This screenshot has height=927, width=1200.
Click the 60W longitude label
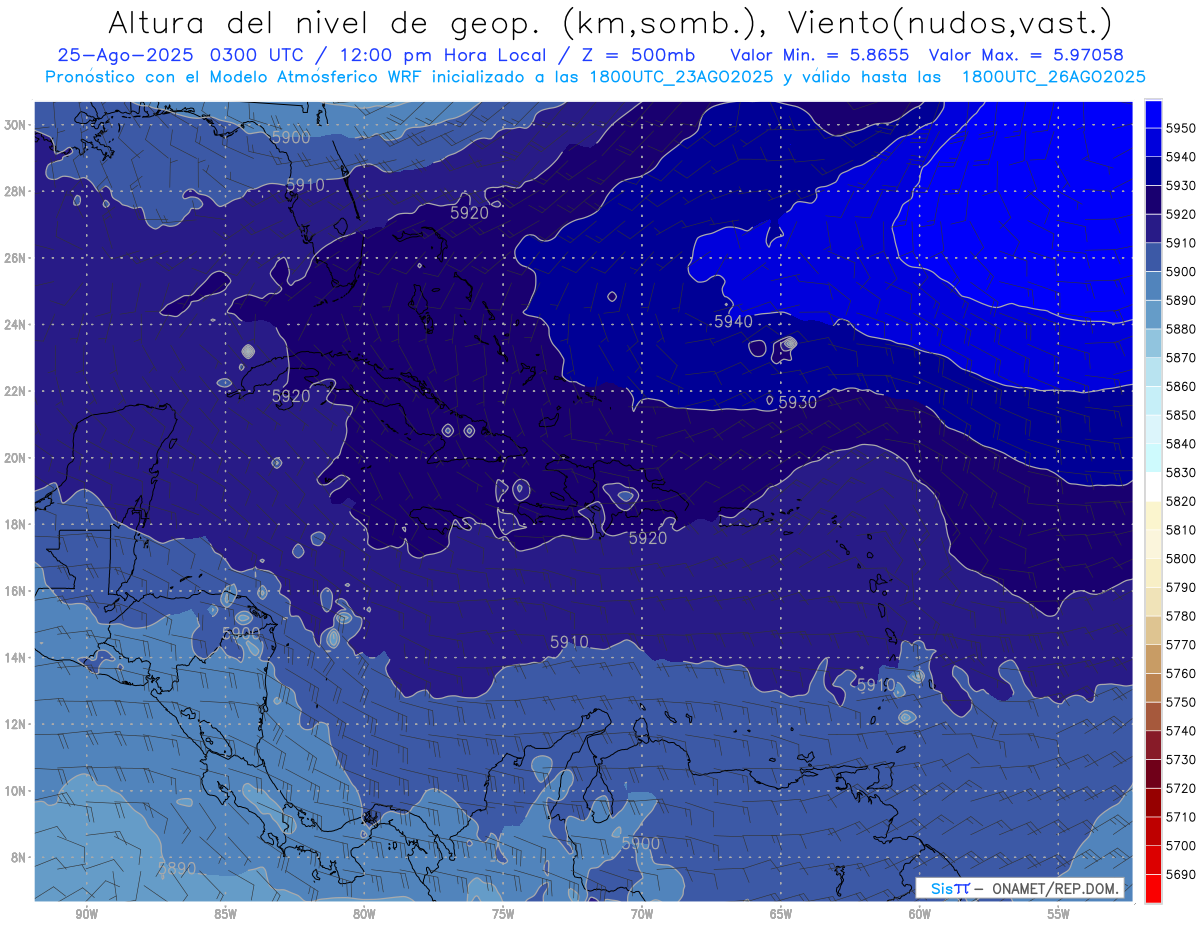(920, 914)
